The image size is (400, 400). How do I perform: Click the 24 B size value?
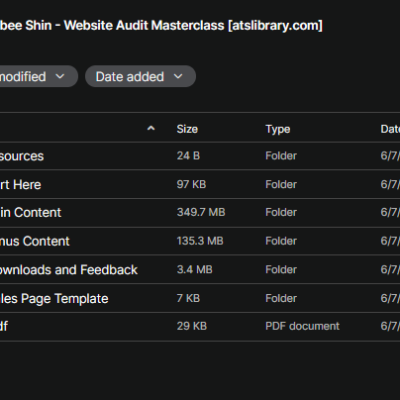point(188,156)
